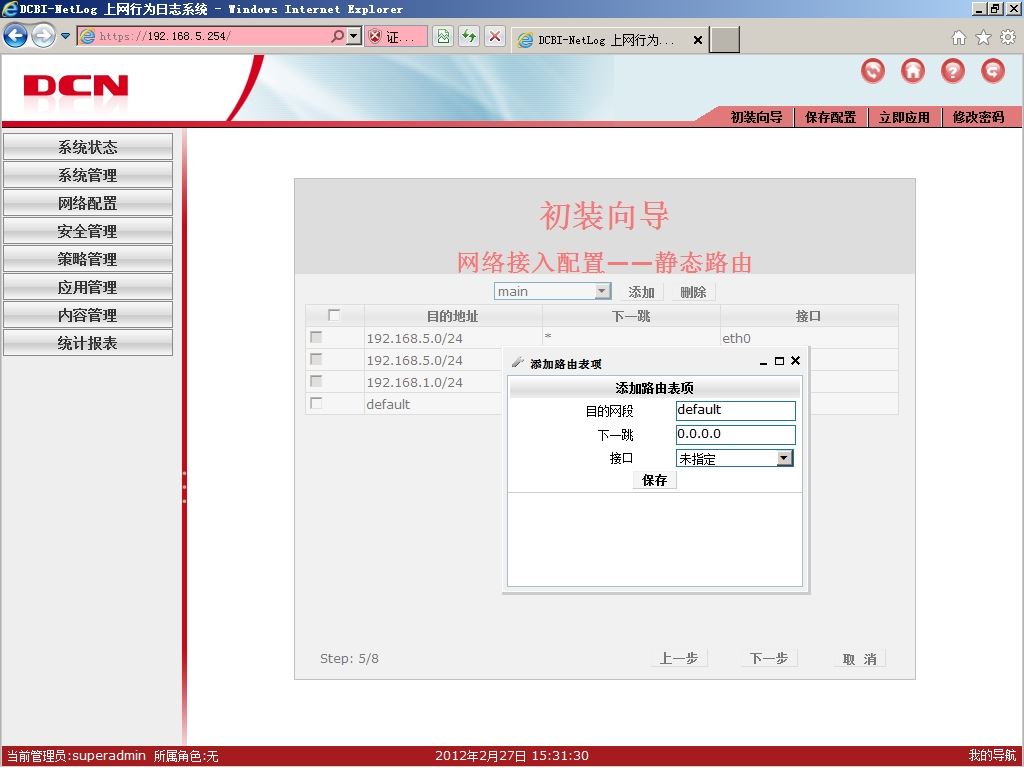Check the default route checkbox

(x=316, y=403)
